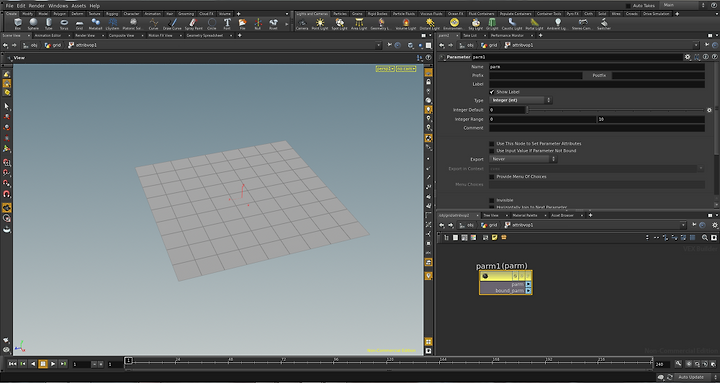This screenshot has height=383, width=720.
Task: Open the File menu
Action: 9,6
